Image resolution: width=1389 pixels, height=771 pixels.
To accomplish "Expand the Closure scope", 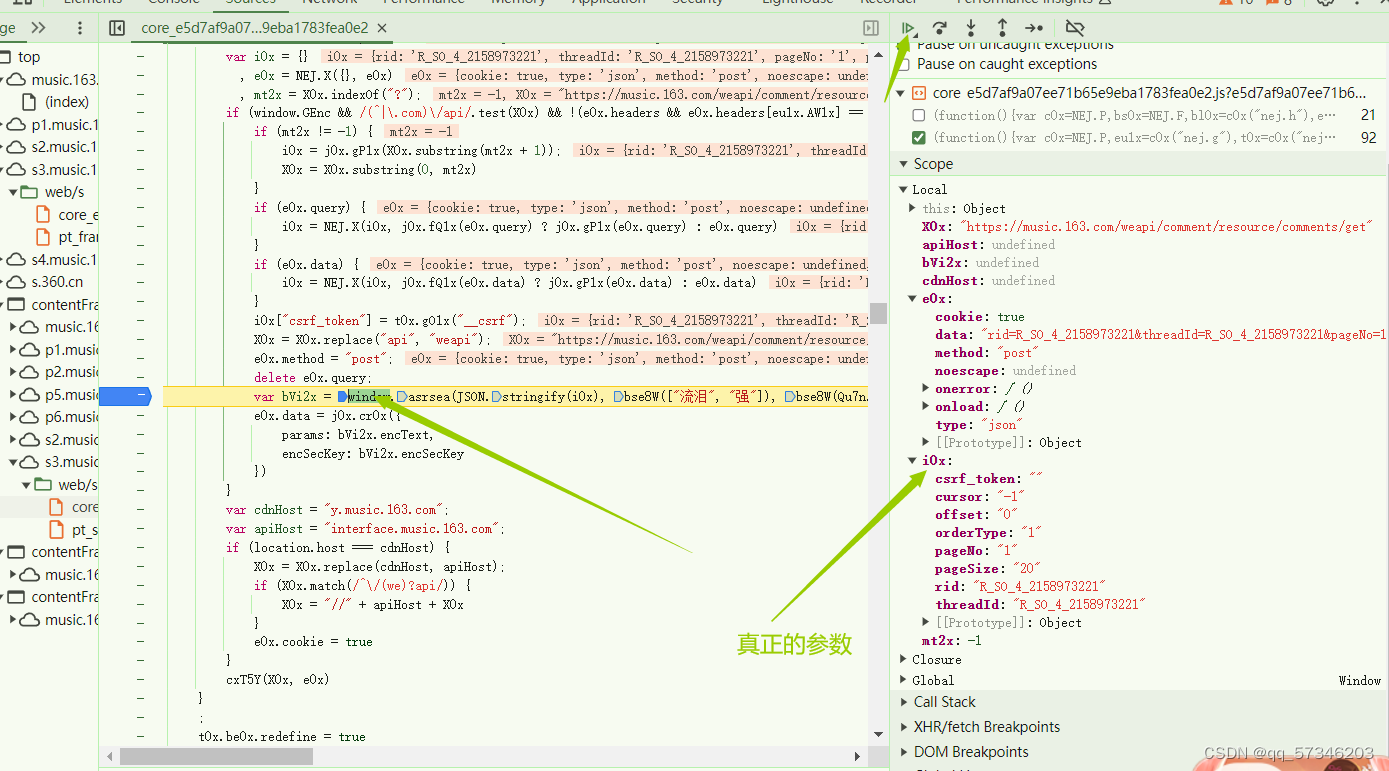I will (x=904, y=660).
